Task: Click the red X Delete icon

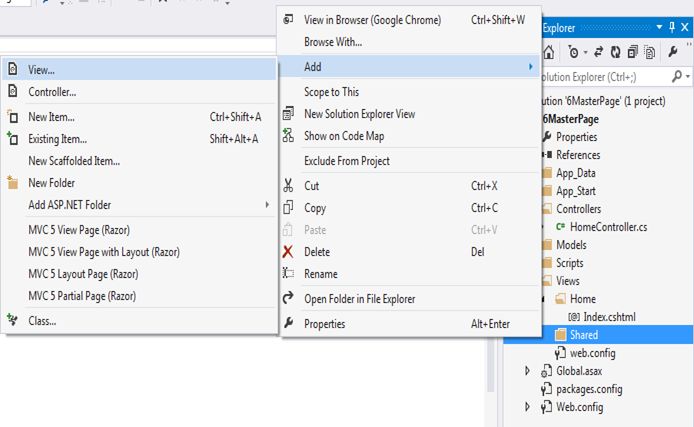Action: [x=288, y=252]
